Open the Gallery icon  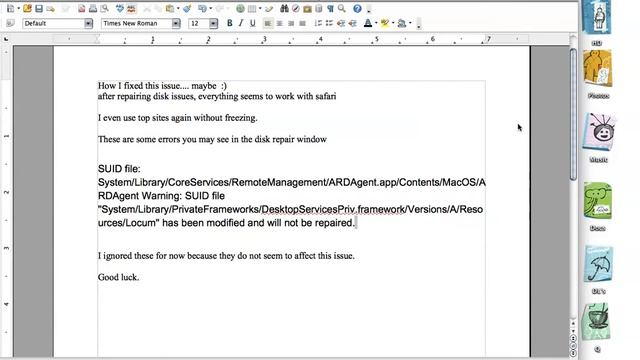coord(307,8)
